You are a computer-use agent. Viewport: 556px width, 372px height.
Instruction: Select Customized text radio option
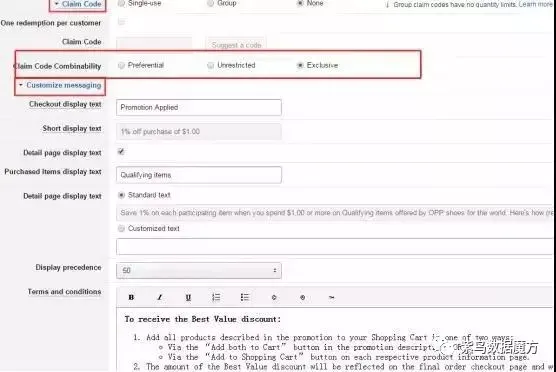[121, 228]
